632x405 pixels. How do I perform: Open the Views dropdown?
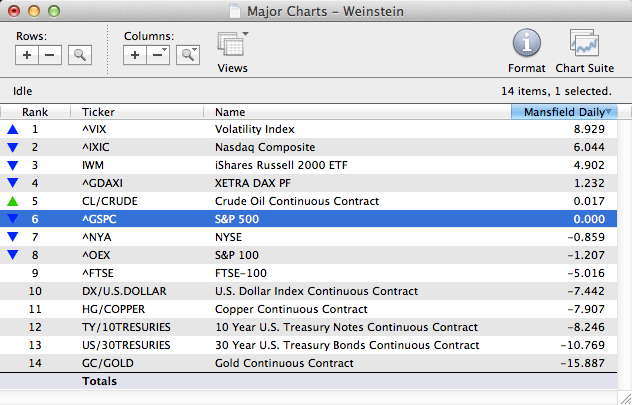pyautogui.click(x=233, y=46)
